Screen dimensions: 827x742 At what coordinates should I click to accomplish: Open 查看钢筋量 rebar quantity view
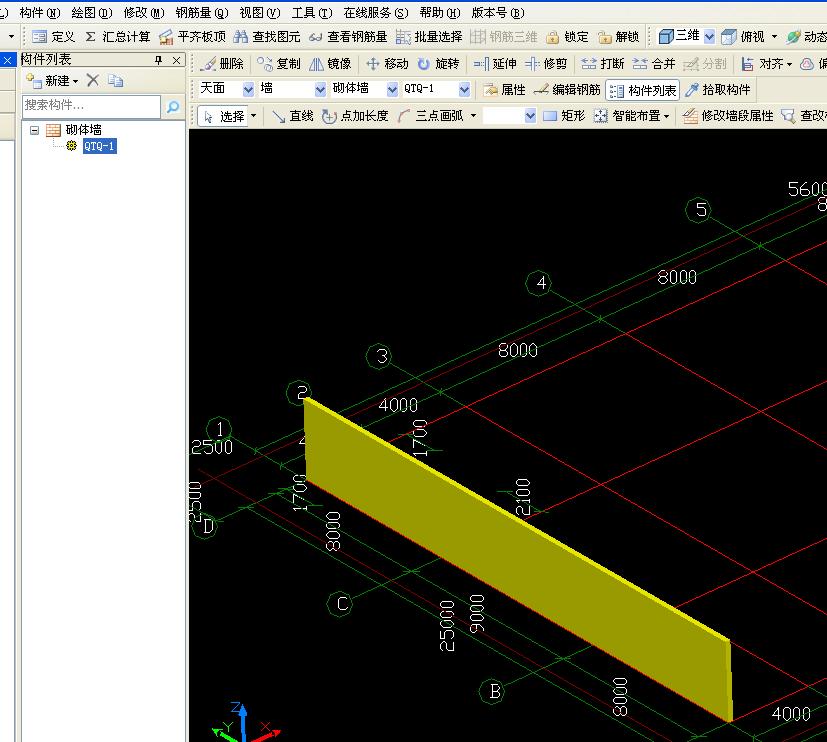point(348,36)
